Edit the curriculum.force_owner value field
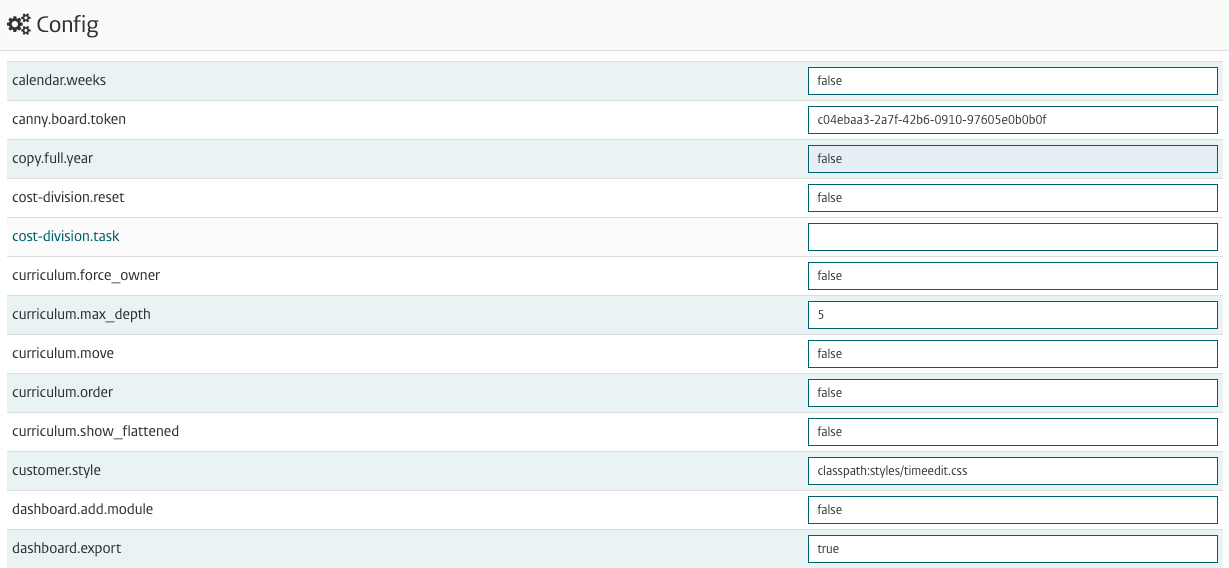 pos(1012,276)
